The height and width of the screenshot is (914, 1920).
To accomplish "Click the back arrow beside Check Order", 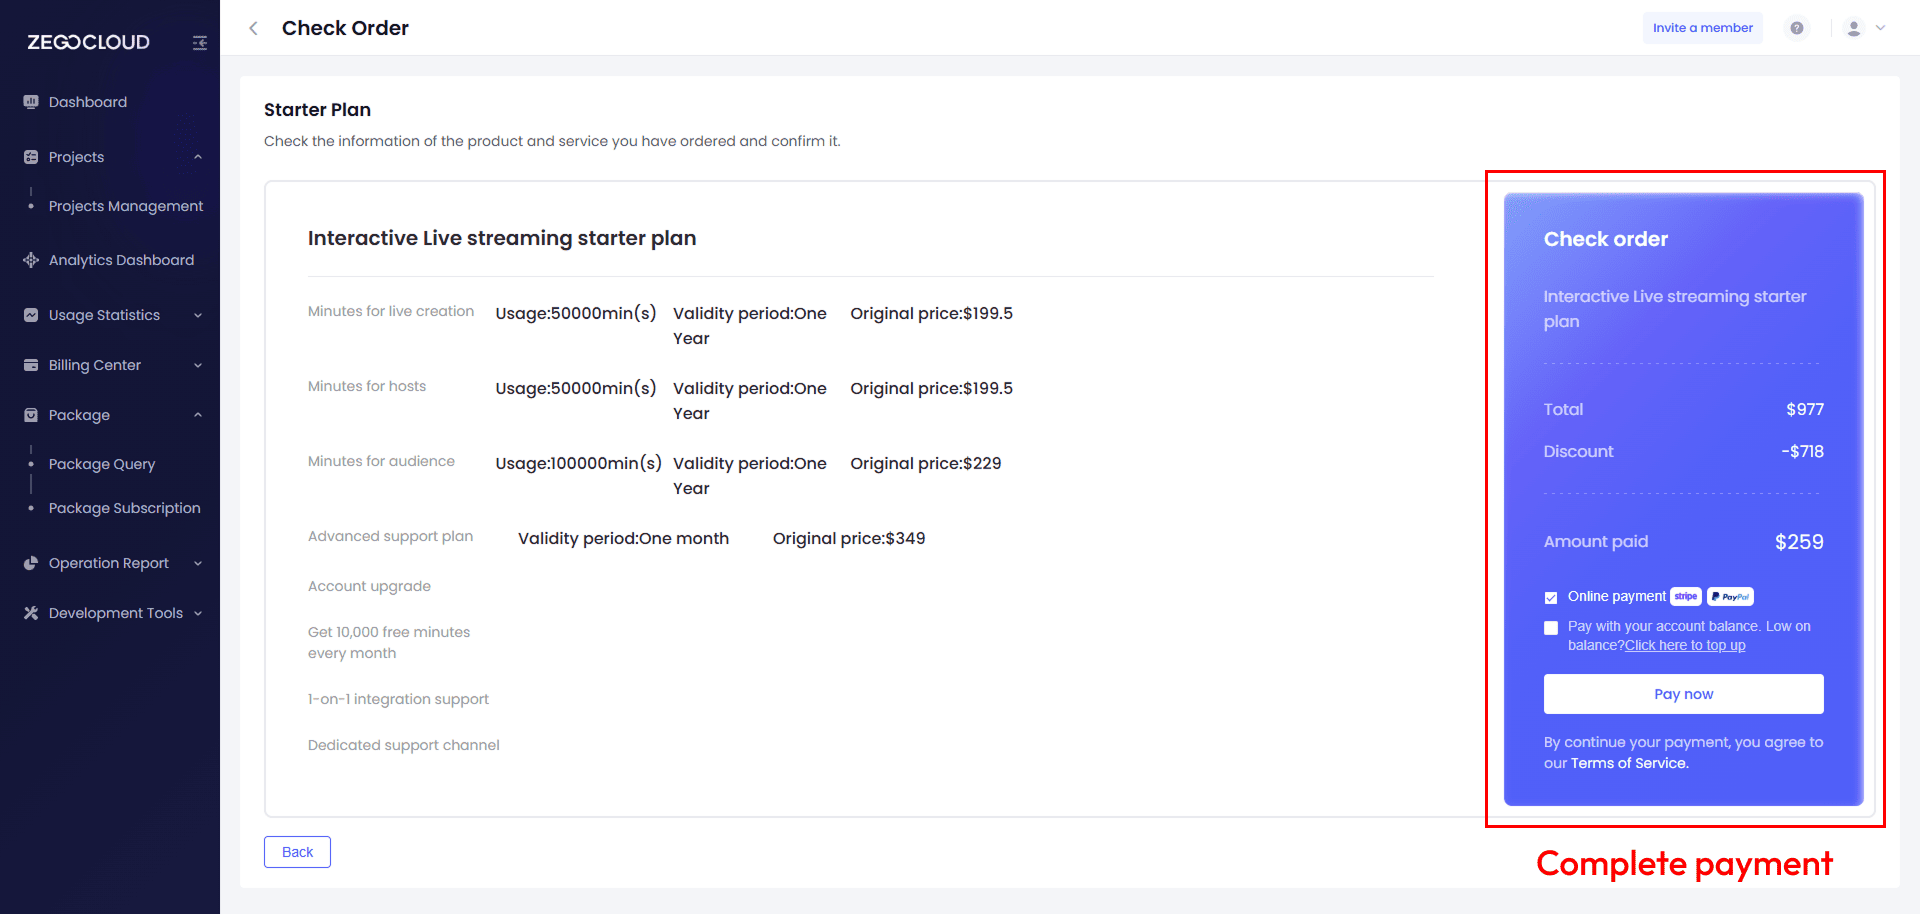I will (254, 28).
